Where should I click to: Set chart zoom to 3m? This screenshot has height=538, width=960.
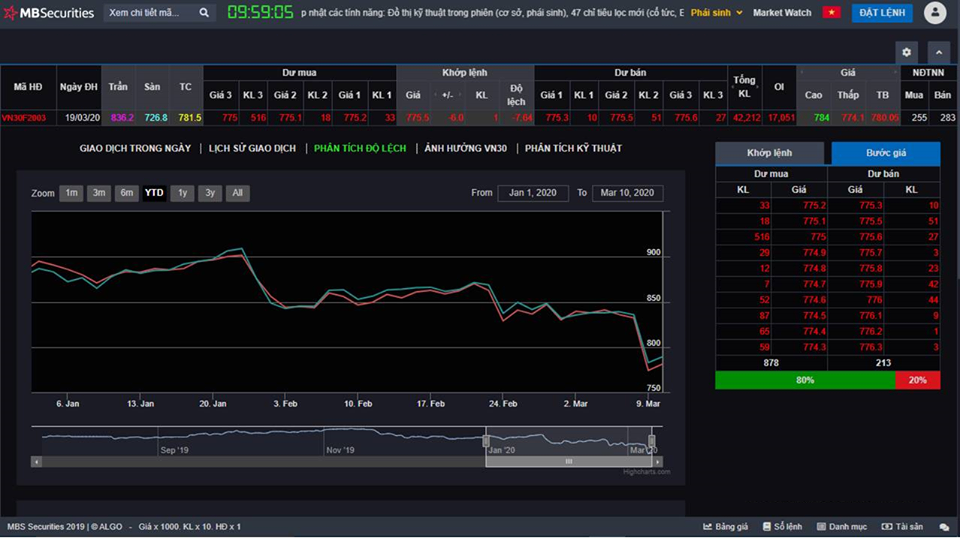99,193
